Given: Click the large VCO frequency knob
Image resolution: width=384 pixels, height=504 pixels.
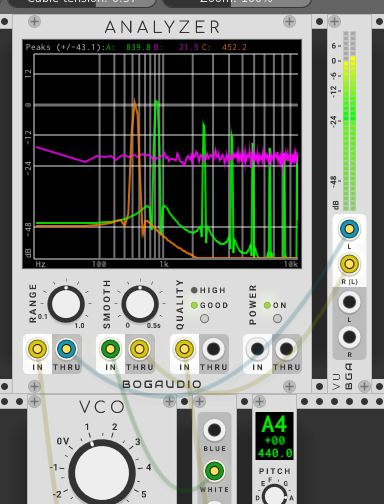Looking at the screenshot, I should [102, 473].
